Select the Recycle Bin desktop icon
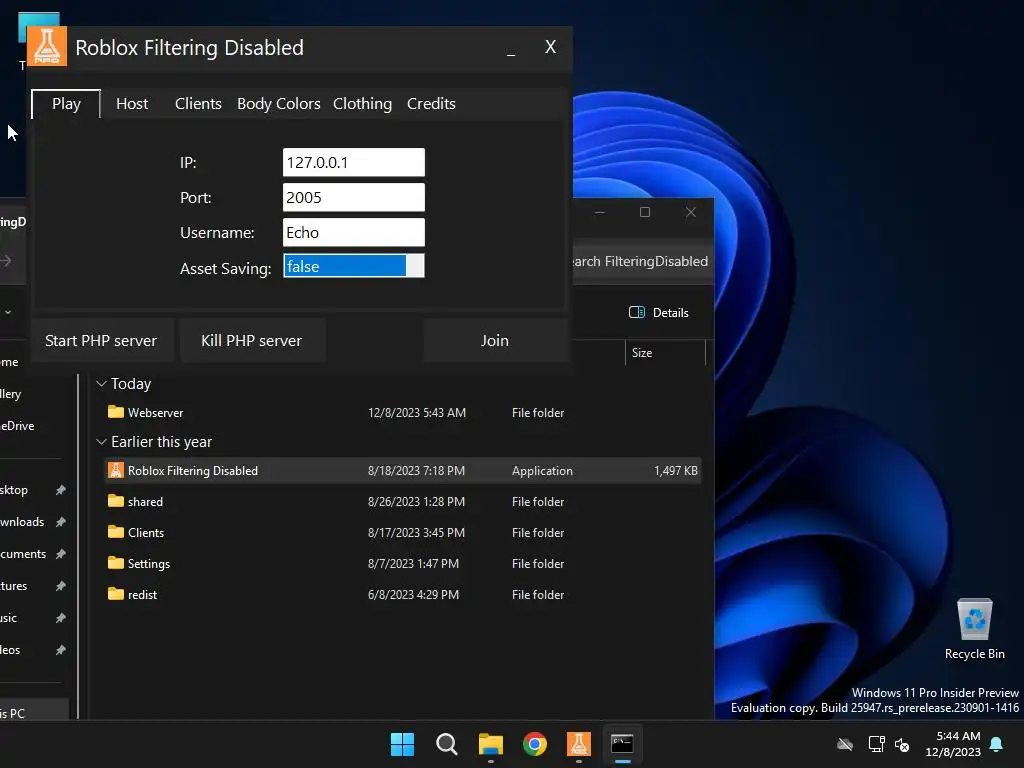The height and width of the screenshot is (768, 1024). [x=974, y=630]
